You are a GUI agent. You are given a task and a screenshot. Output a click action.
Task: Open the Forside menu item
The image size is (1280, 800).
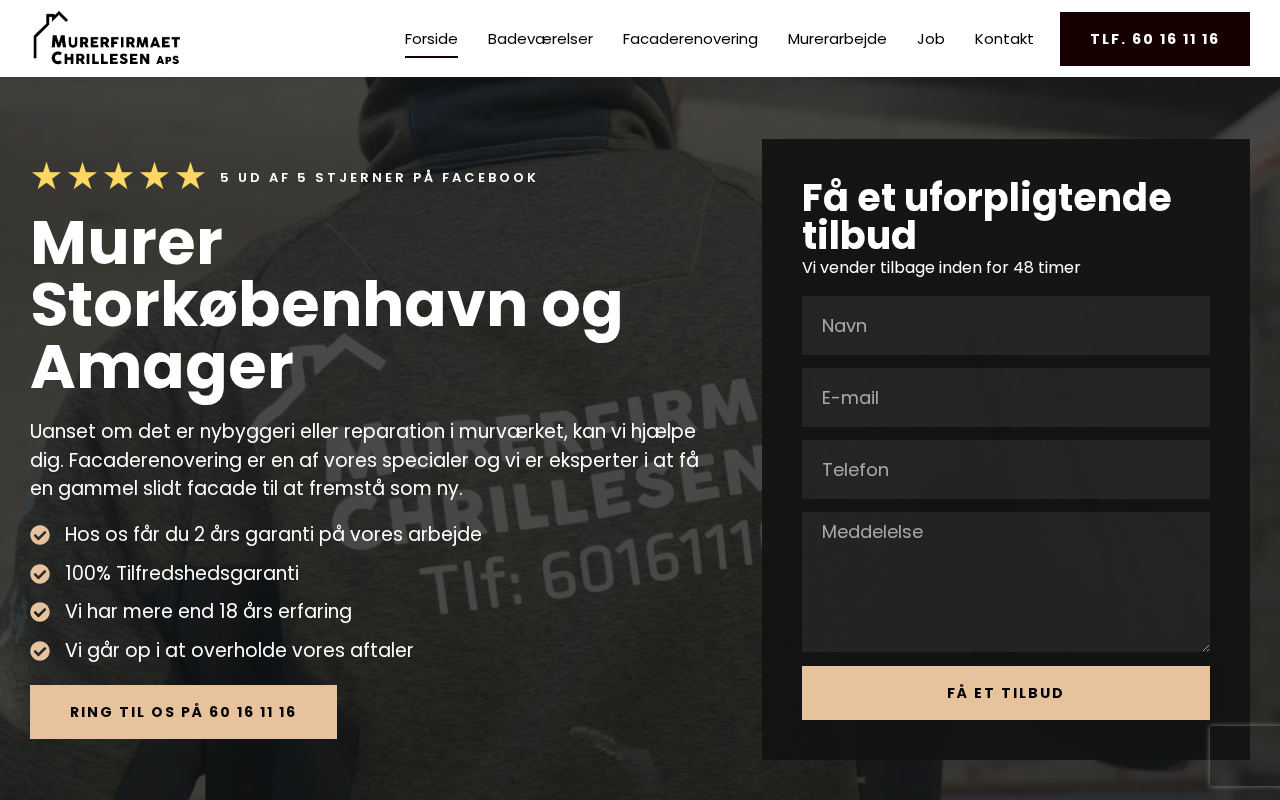[x=431, y=39]
